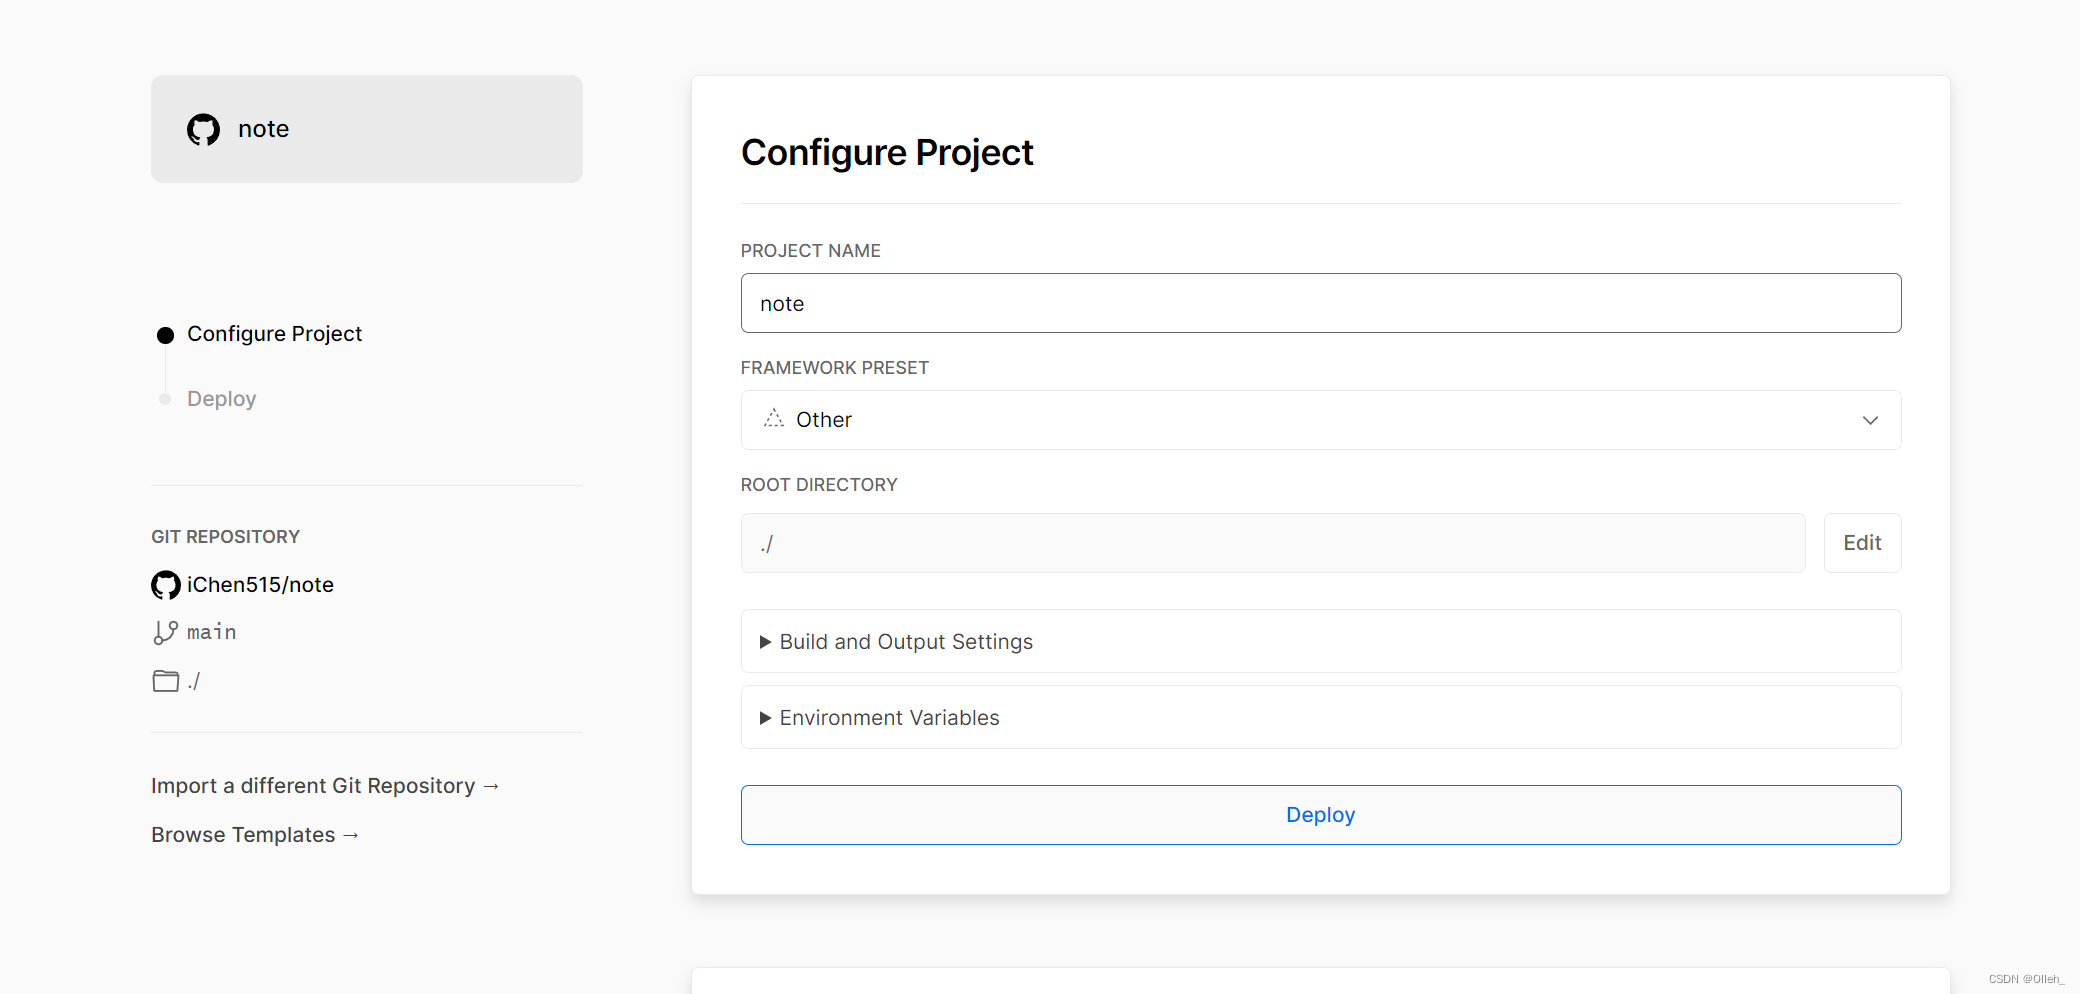
Task: Click the Deploy button
Action: pyautogui.click(x=1321, y=815)
